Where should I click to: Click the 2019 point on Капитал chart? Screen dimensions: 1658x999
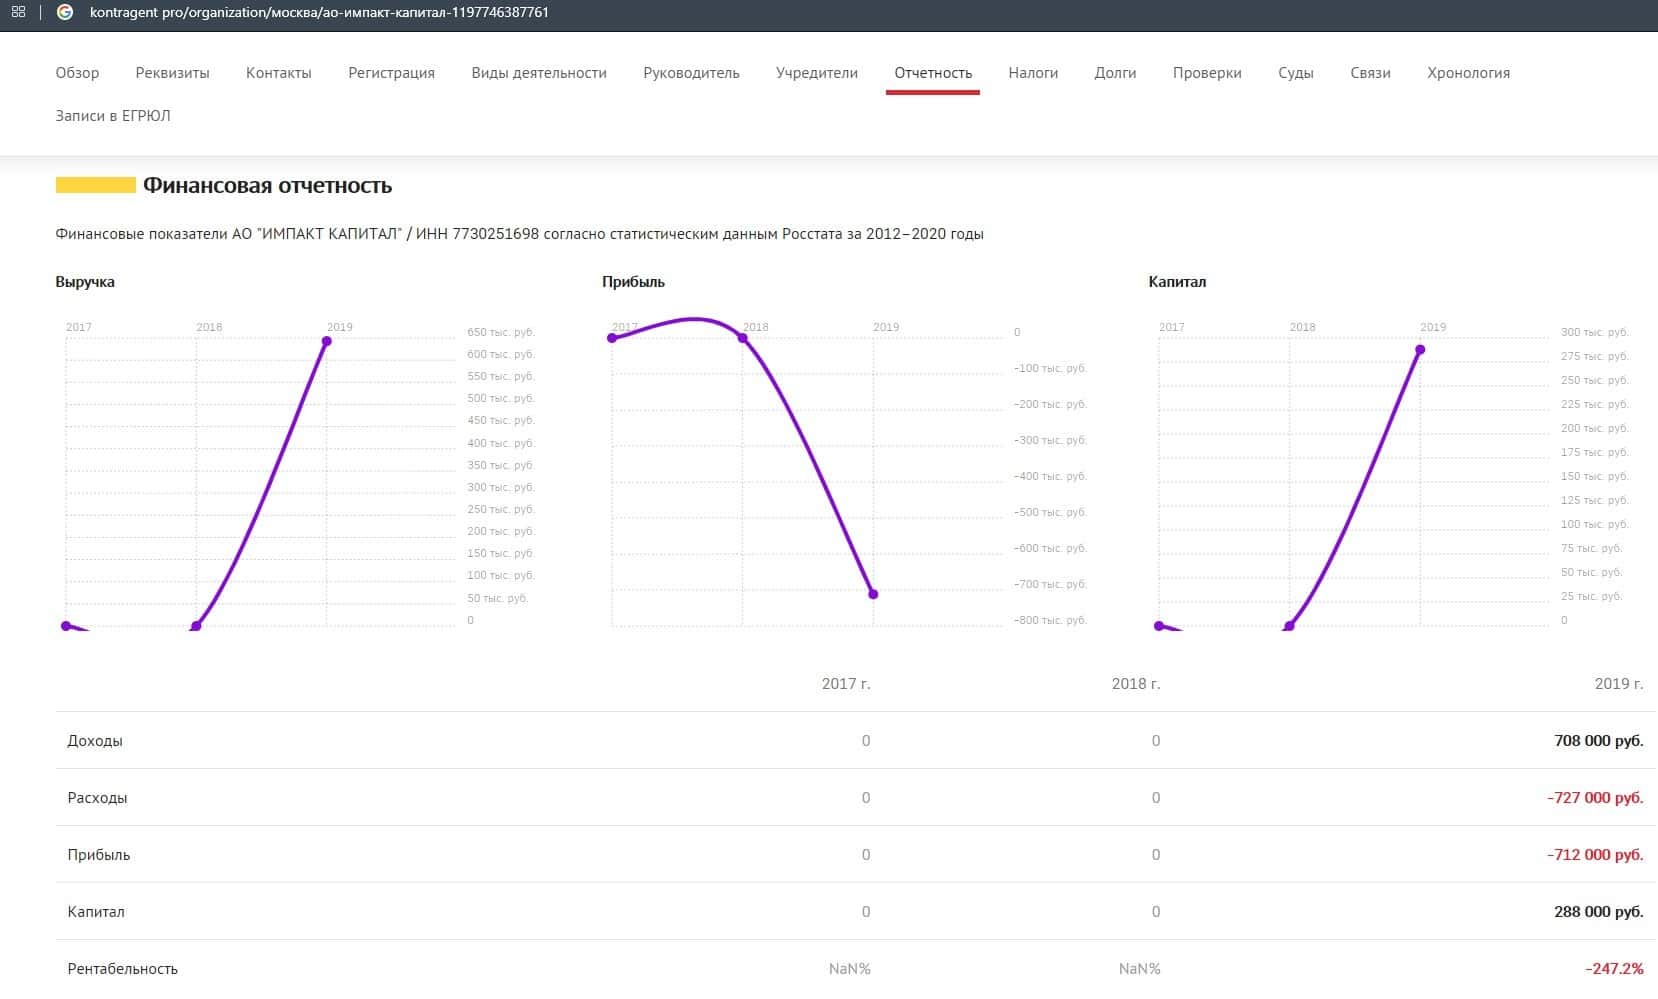(x=1420, y=350)
